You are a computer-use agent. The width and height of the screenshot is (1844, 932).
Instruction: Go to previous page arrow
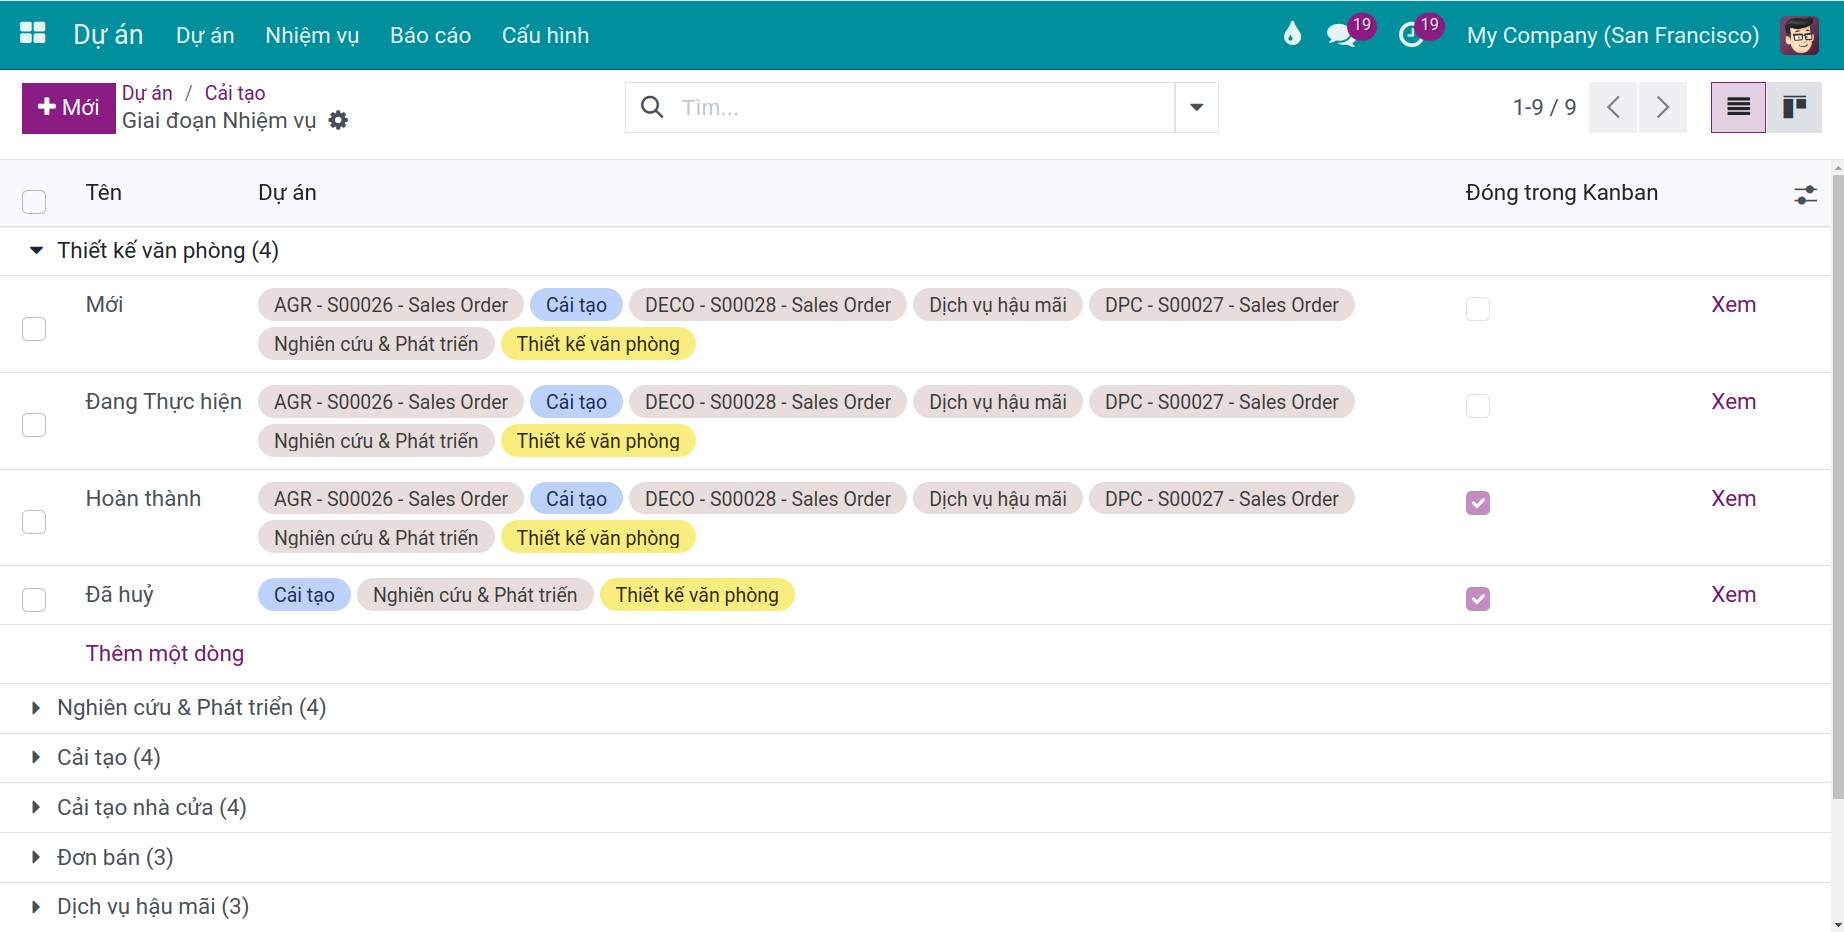coord(1613,107)
